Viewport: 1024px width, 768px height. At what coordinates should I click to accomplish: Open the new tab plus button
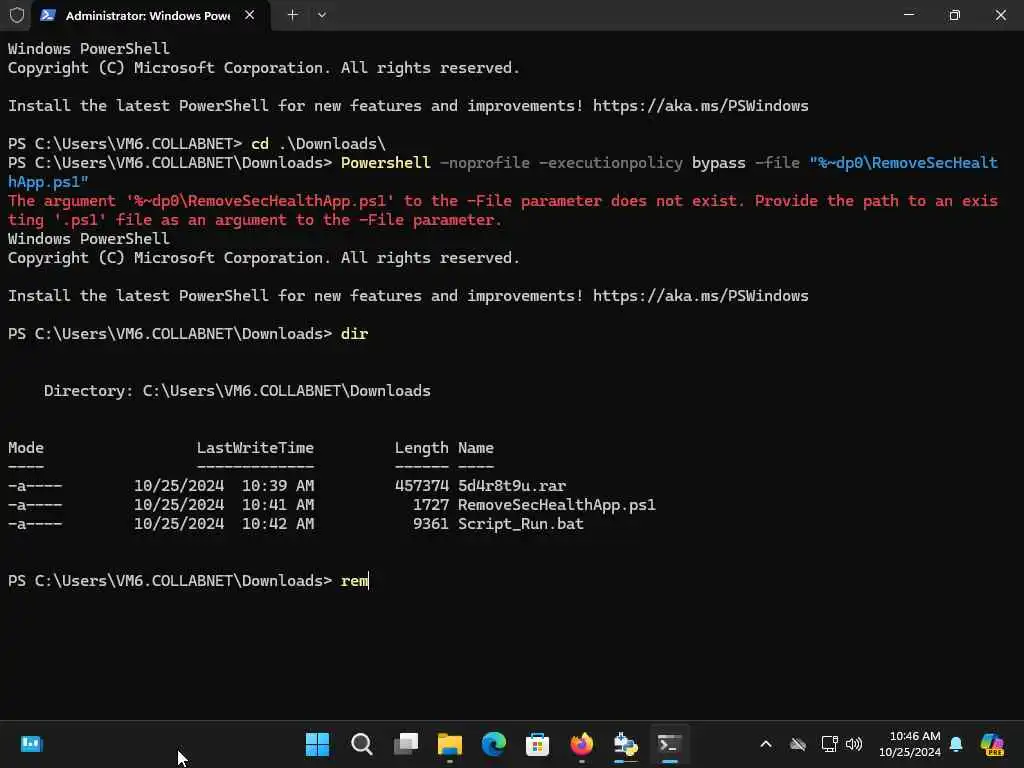[293, 15]
